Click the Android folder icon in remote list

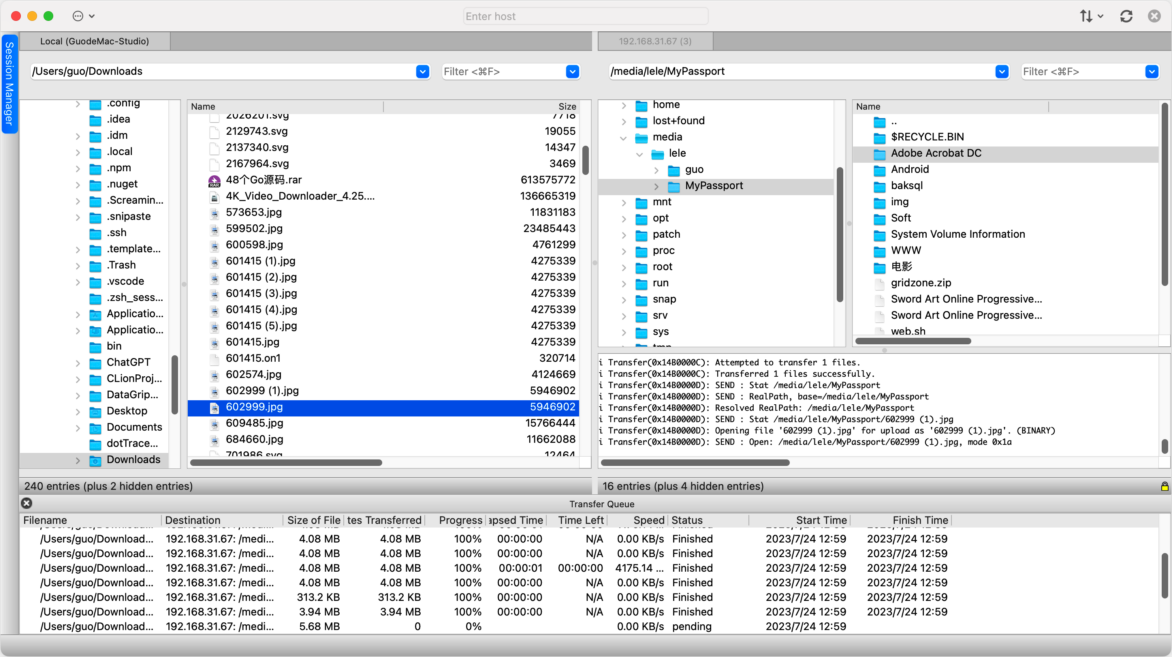[880, 170]
